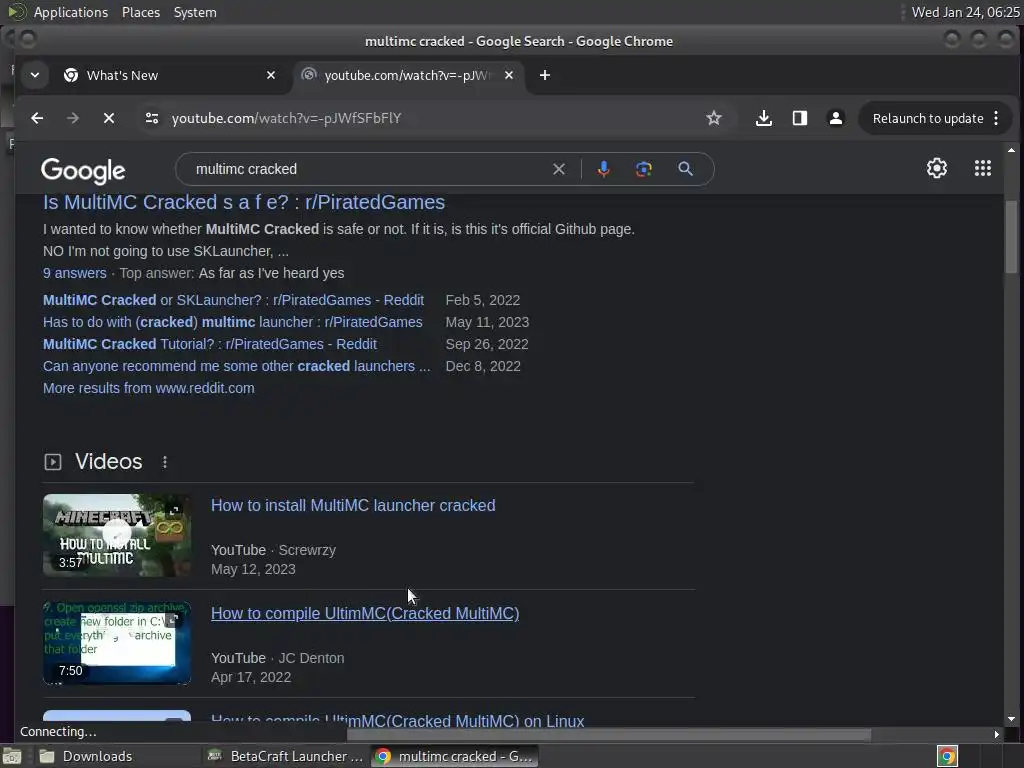
Task: Toggle the Chrome side panel icon
Action: tap(799, 118)
